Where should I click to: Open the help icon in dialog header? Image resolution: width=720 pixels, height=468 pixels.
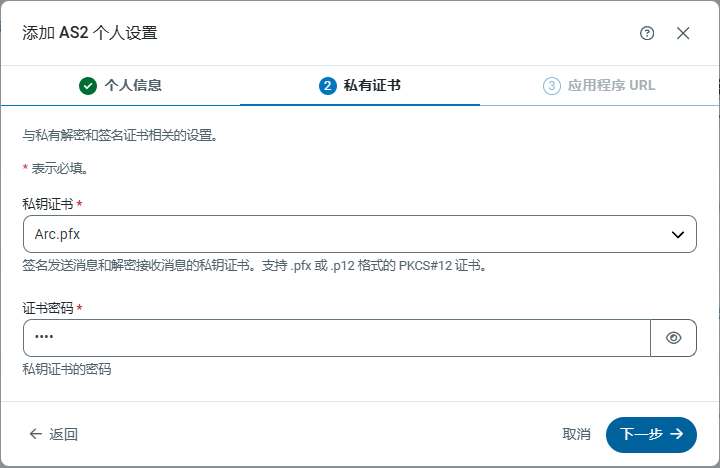click(x=647, y=33)
